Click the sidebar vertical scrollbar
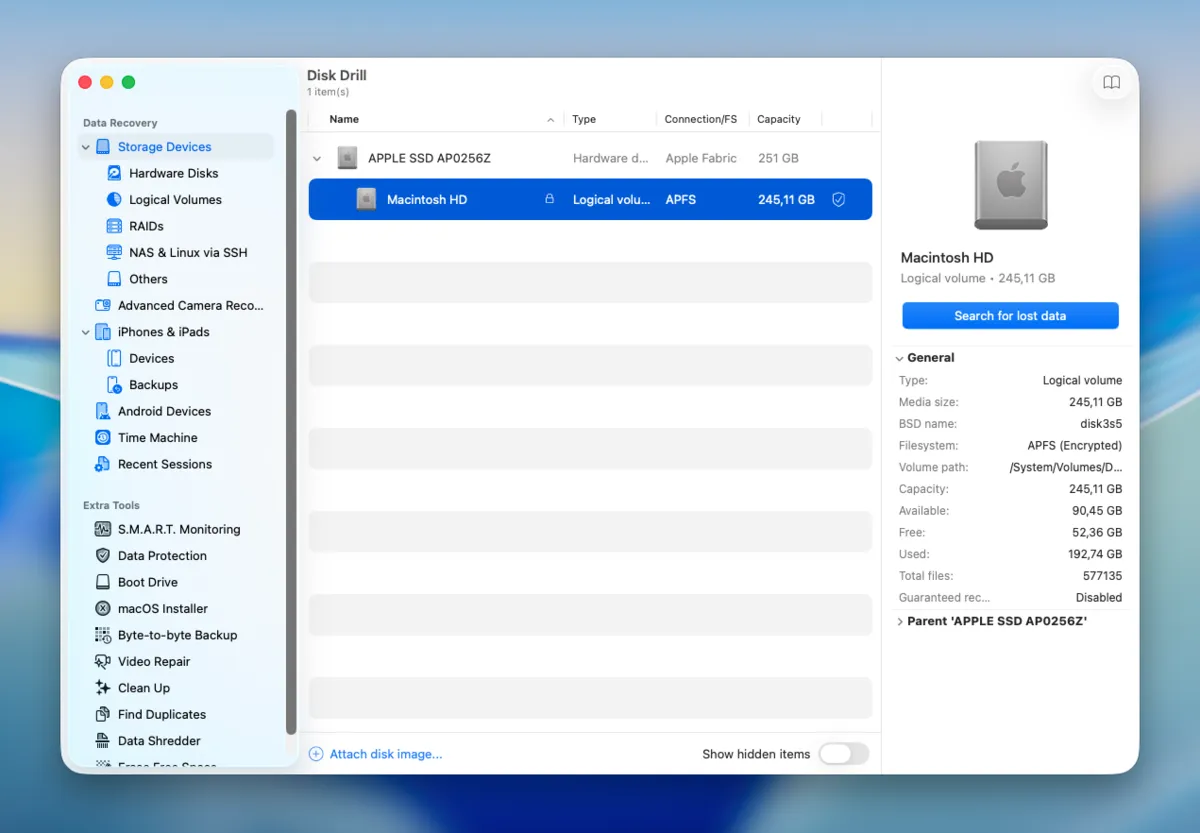The width and height of the screenshot is (1200, 833). (x=291, y=422)
